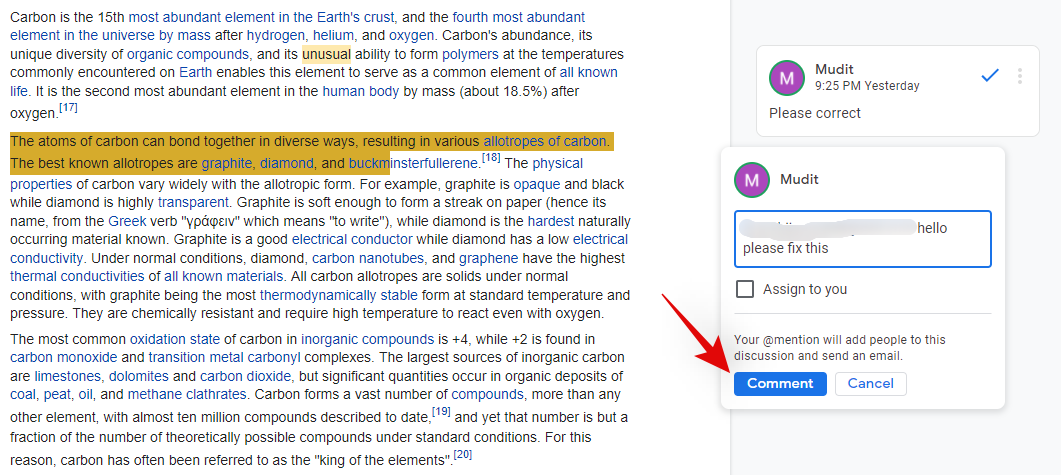Click Mudit's avatar in the reply box
The width and height of the screenshot is (1061, 475).
752,180
